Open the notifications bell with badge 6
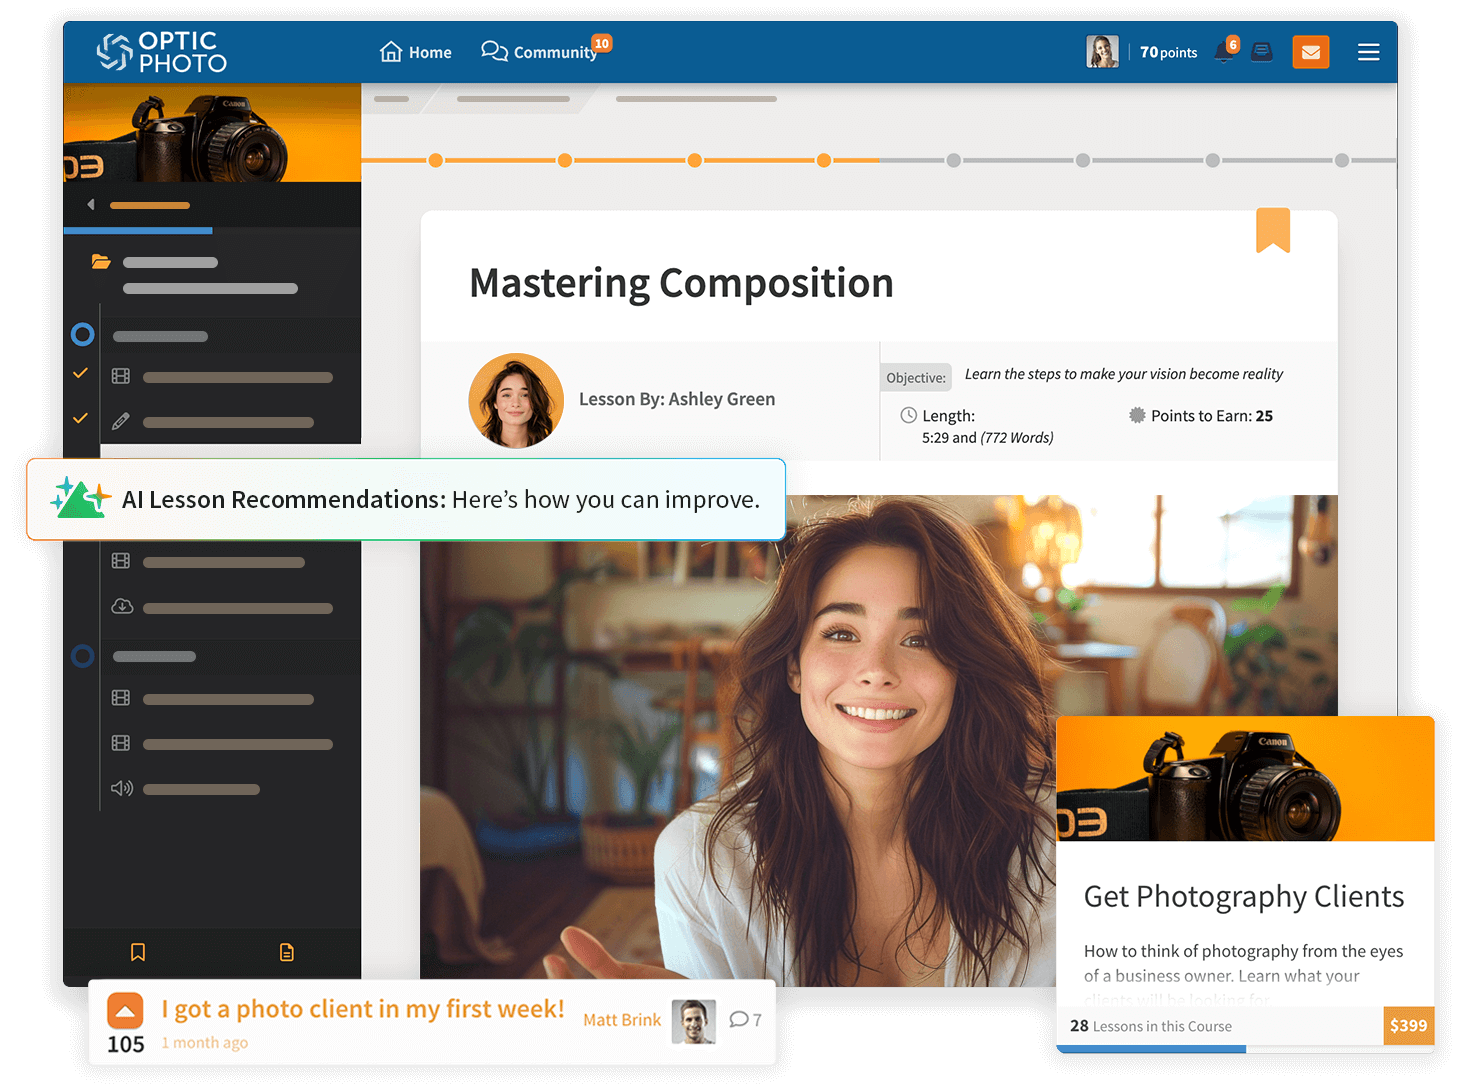Screen dimensions: 1462x1092 (x=1225, y=51)
